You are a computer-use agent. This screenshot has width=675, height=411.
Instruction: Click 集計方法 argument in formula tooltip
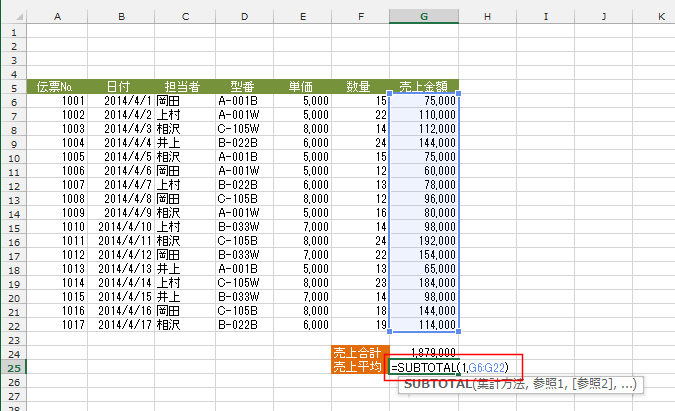[x=497, y=385]
